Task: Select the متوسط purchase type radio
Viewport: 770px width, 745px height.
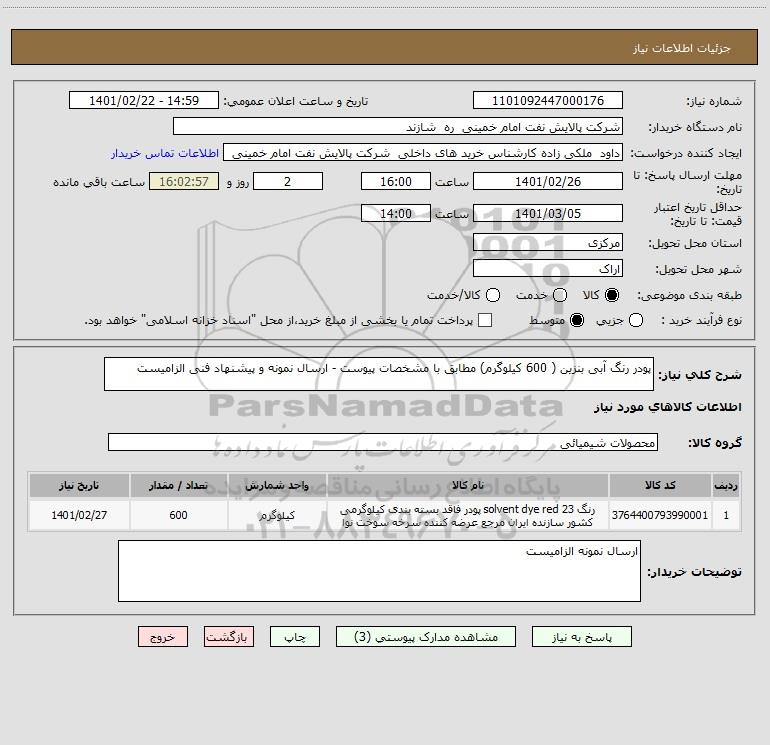Action: [x=577, y=320]
